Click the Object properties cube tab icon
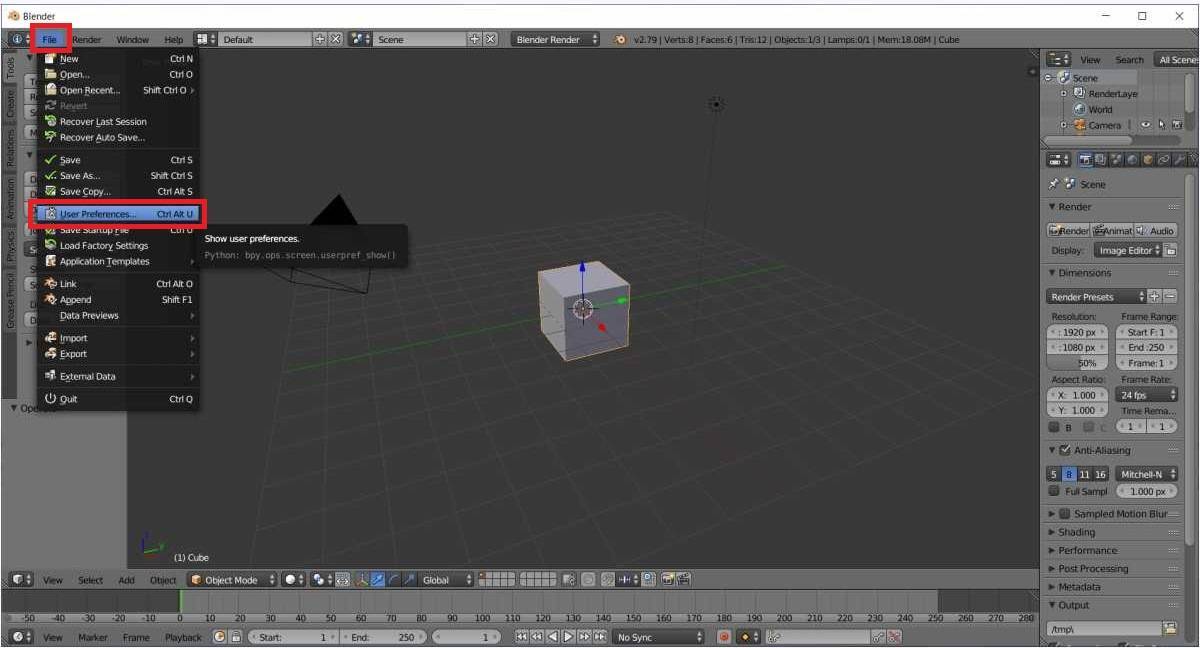The height and width of the screenshot is (648, 1200). tap(1149, 159)
